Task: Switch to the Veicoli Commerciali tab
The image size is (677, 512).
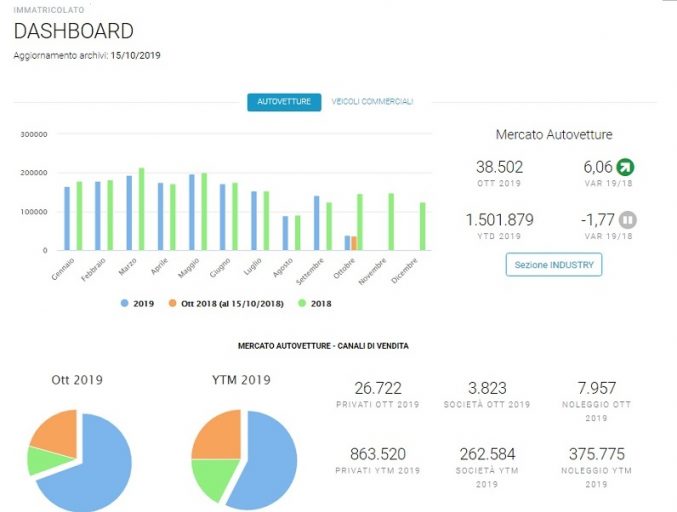Action: pyautogui.click(x=372, y=101)
